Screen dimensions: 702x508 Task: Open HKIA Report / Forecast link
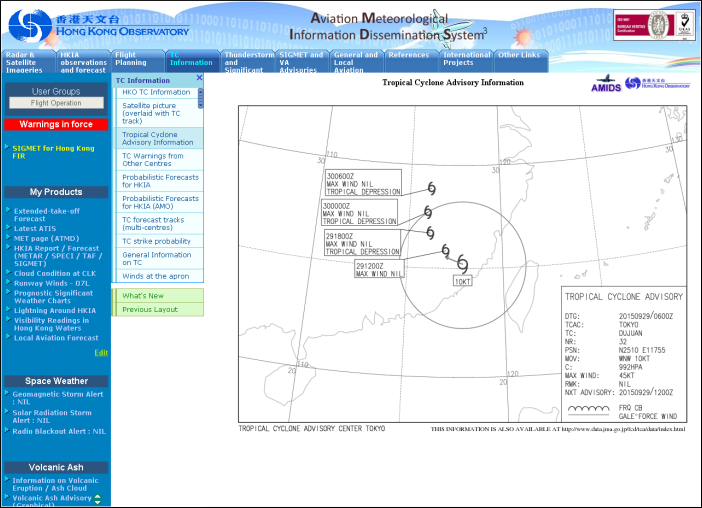[x=58, y=256]
